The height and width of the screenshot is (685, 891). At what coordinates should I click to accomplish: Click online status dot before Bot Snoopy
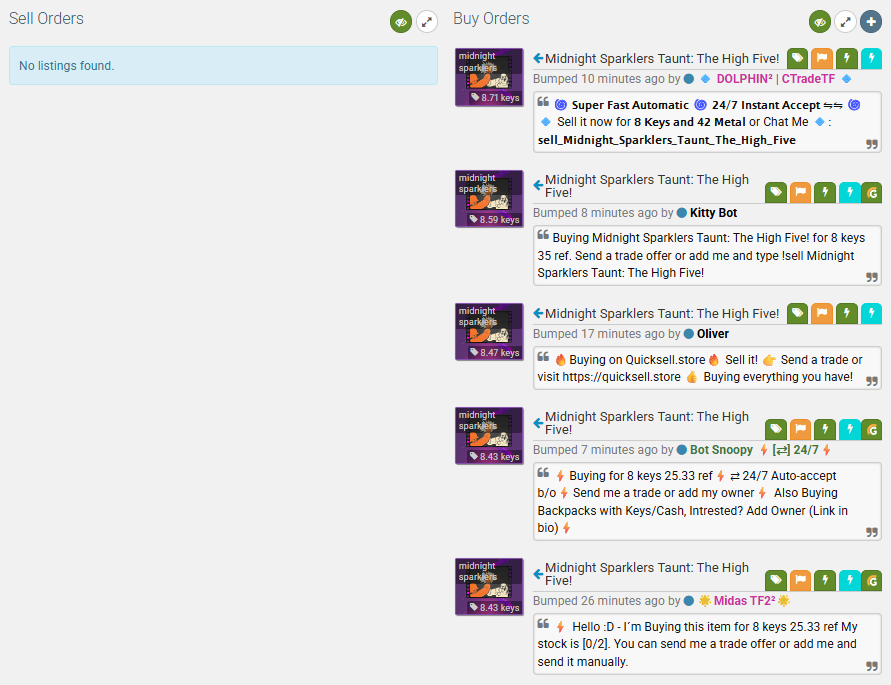(x=682, y=450)
